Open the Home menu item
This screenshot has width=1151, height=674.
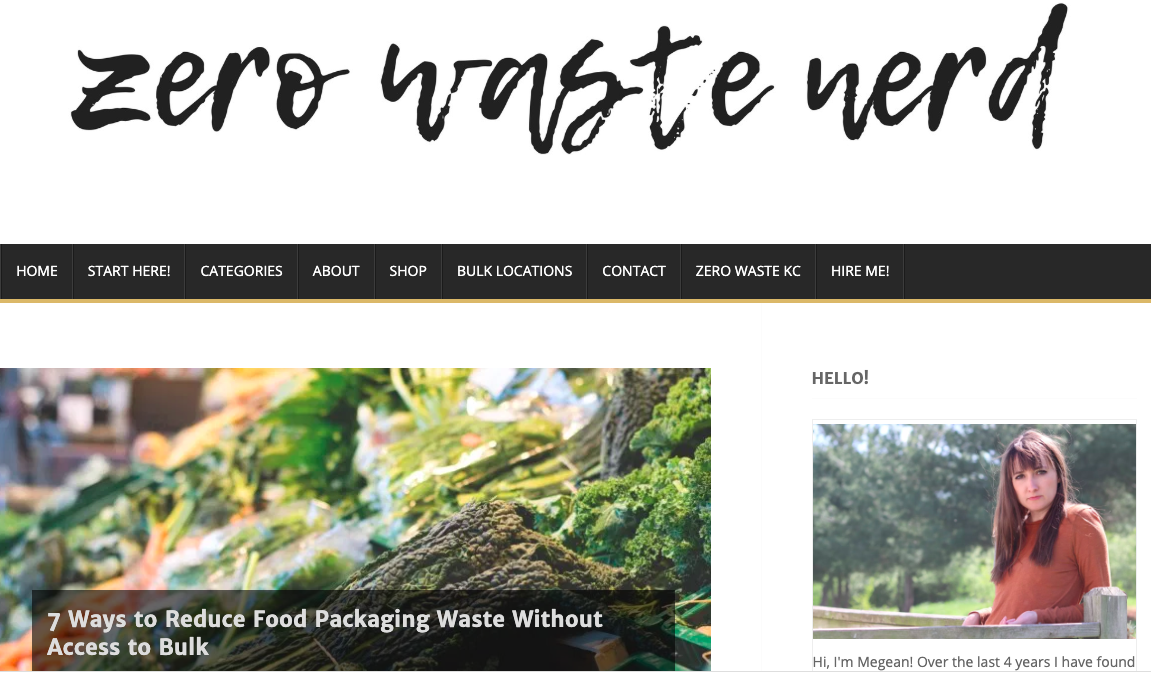(37, 271)
